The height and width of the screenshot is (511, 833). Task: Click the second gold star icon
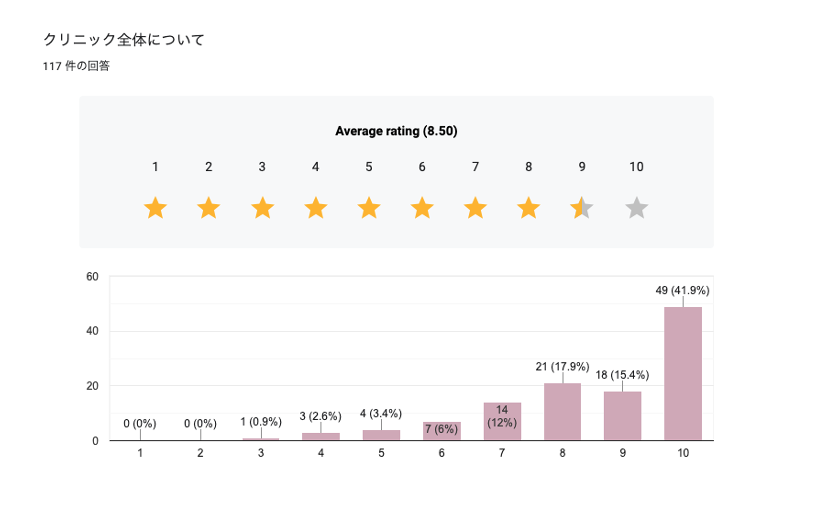[x=208, y=208]
